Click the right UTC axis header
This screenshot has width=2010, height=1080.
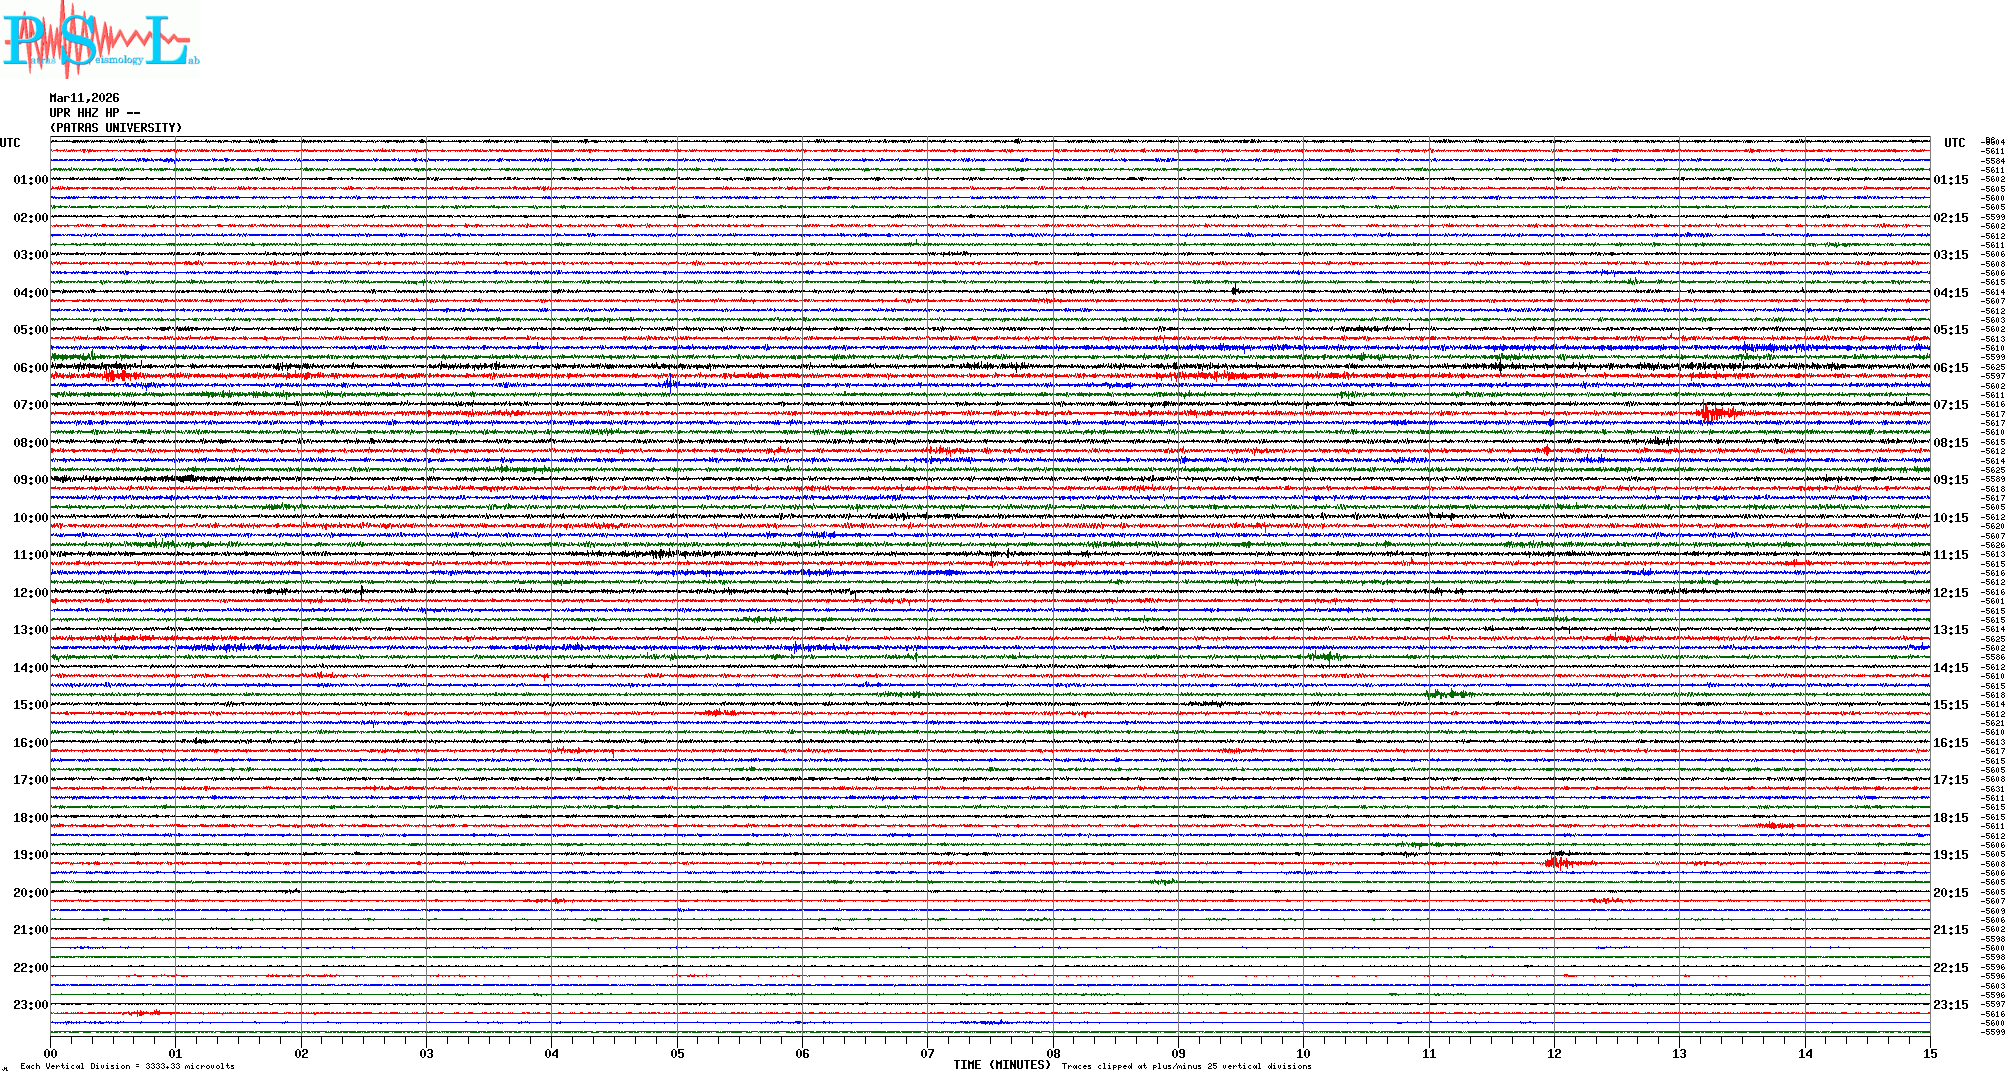[1954, 143]
